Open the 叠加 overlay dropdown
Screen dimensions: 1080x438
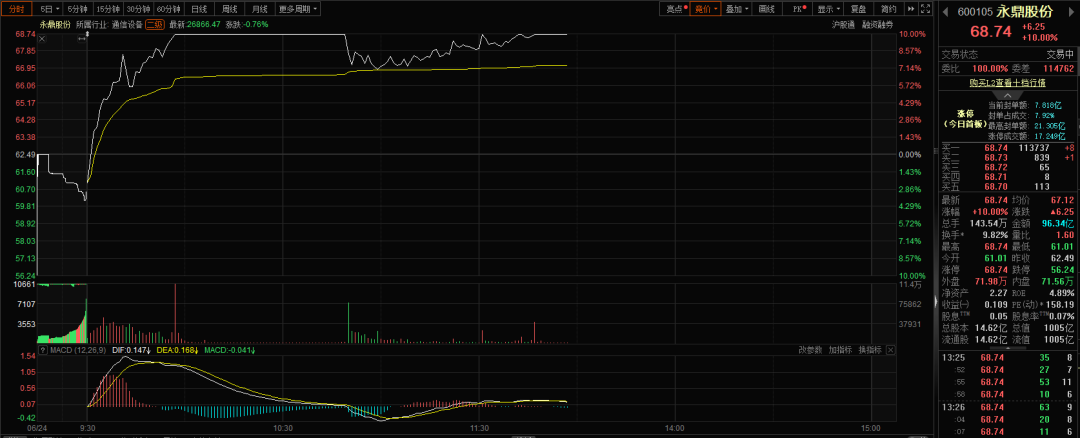(736, 9)
